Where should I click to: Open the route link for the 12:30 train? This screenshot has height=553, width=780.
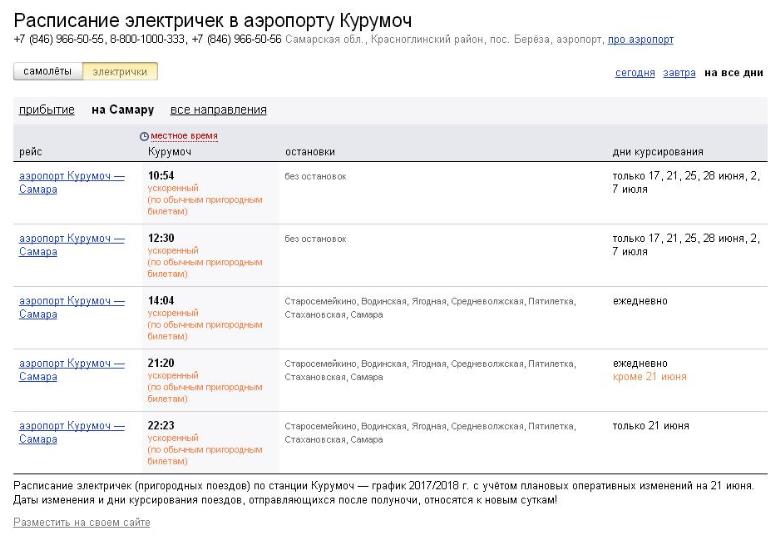coord(71,244)
